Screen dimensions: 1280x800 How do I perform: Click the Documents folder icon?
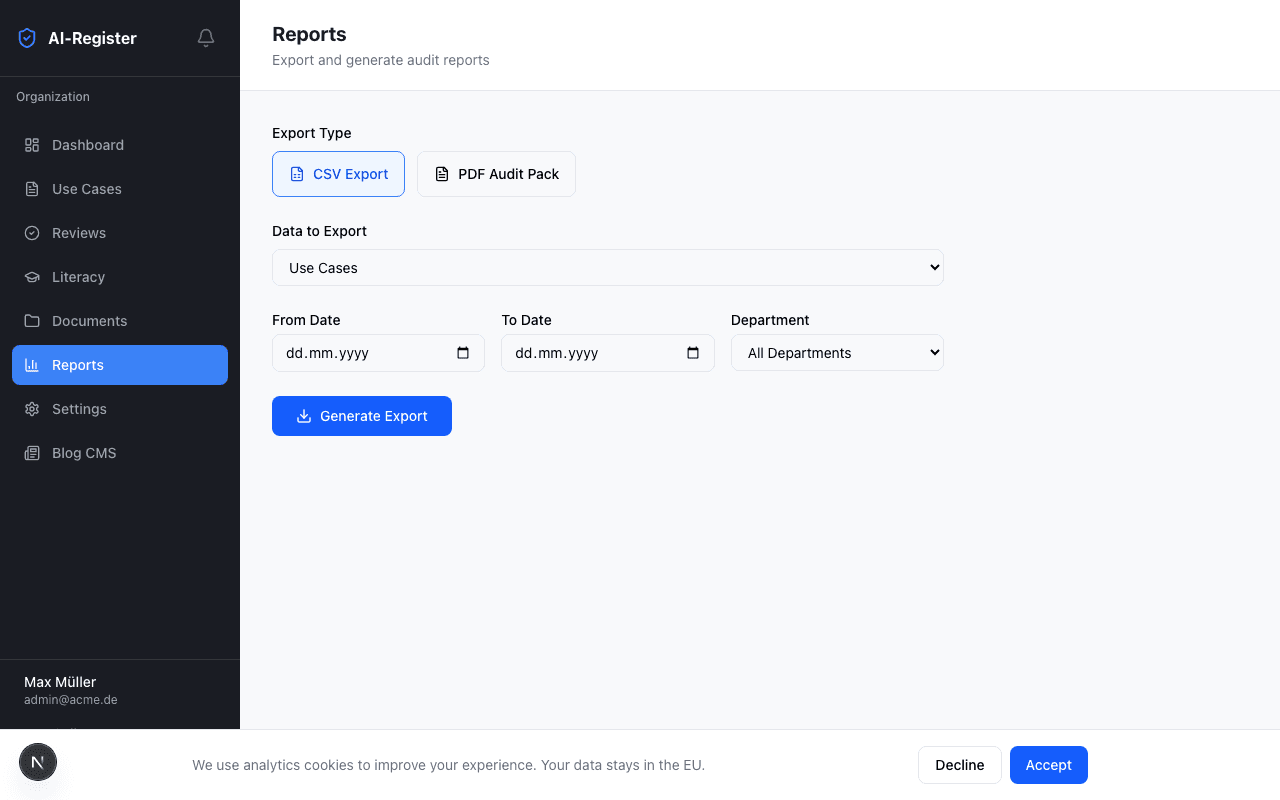click(31, 320)
